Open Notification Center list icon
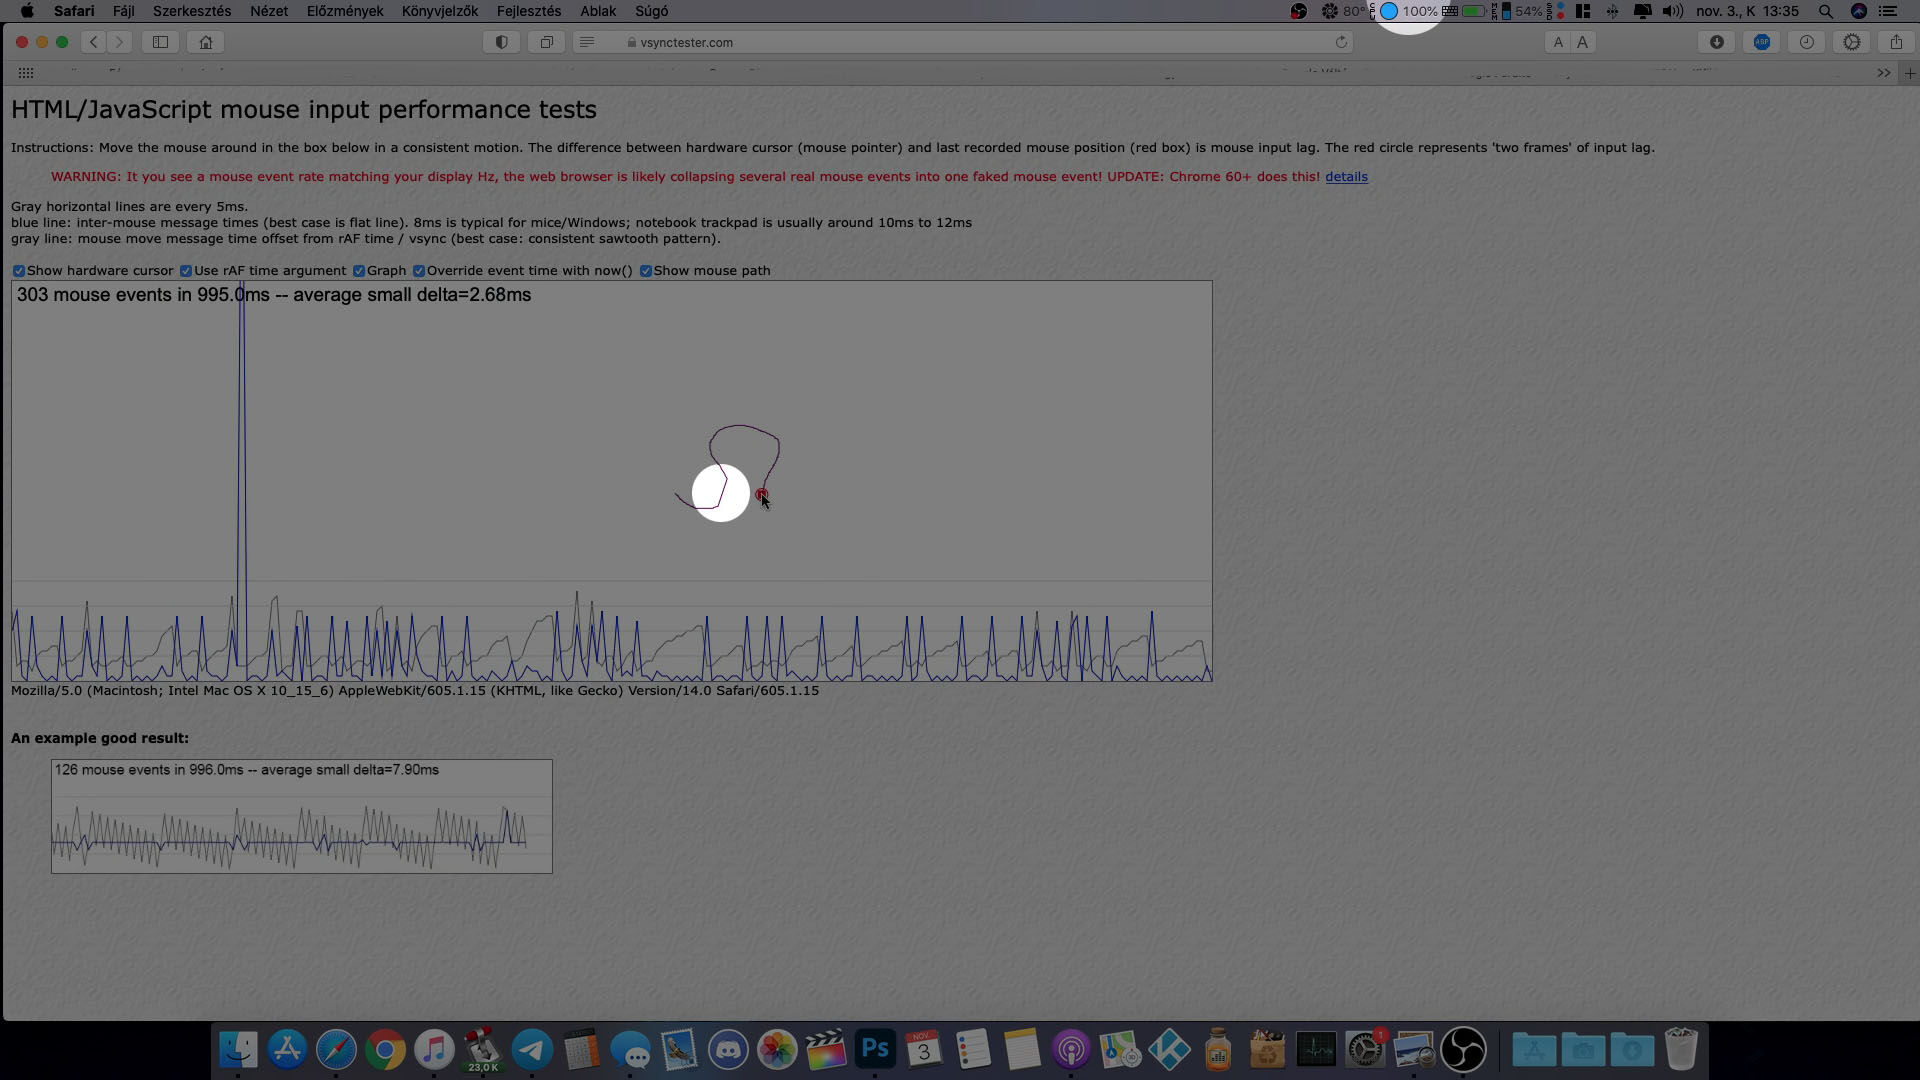Screen dimensions: 1920x1080 [x=1888, y=11]
